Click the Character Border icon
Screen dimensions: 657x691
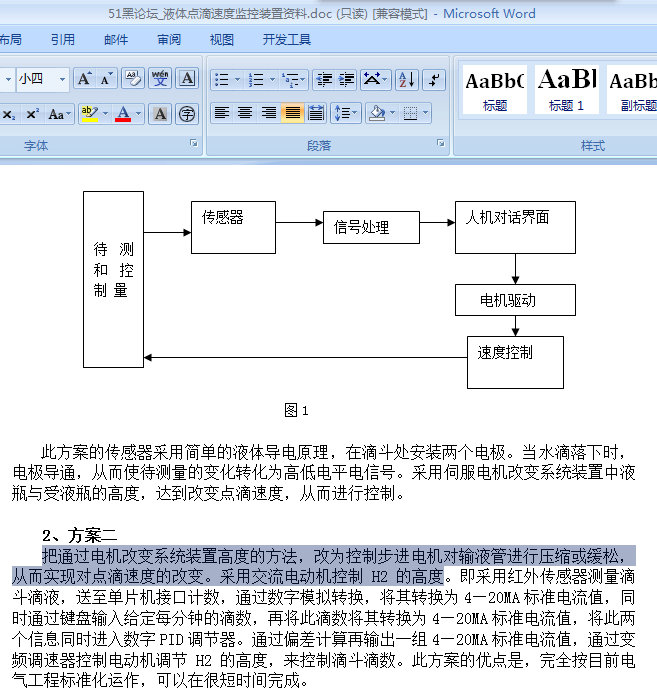coord(187,79)
